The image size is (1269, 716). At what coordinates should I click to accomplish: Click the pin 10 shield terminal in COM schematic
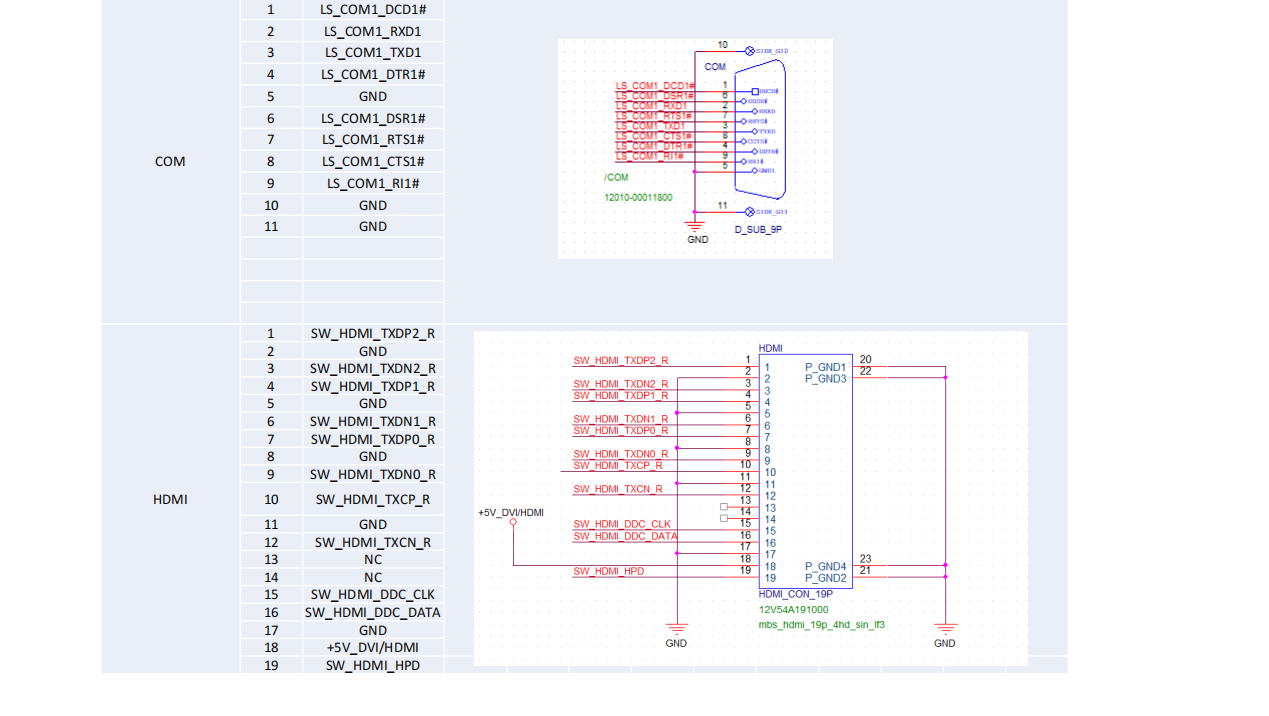750,50
